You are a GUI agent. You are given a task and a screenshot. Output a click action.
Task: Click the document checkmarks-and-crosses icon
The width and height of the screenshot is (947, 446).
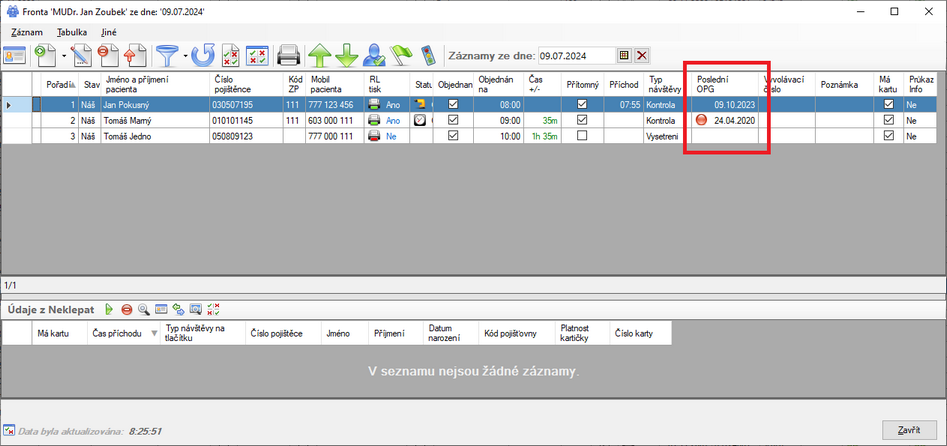coord(231,56)
